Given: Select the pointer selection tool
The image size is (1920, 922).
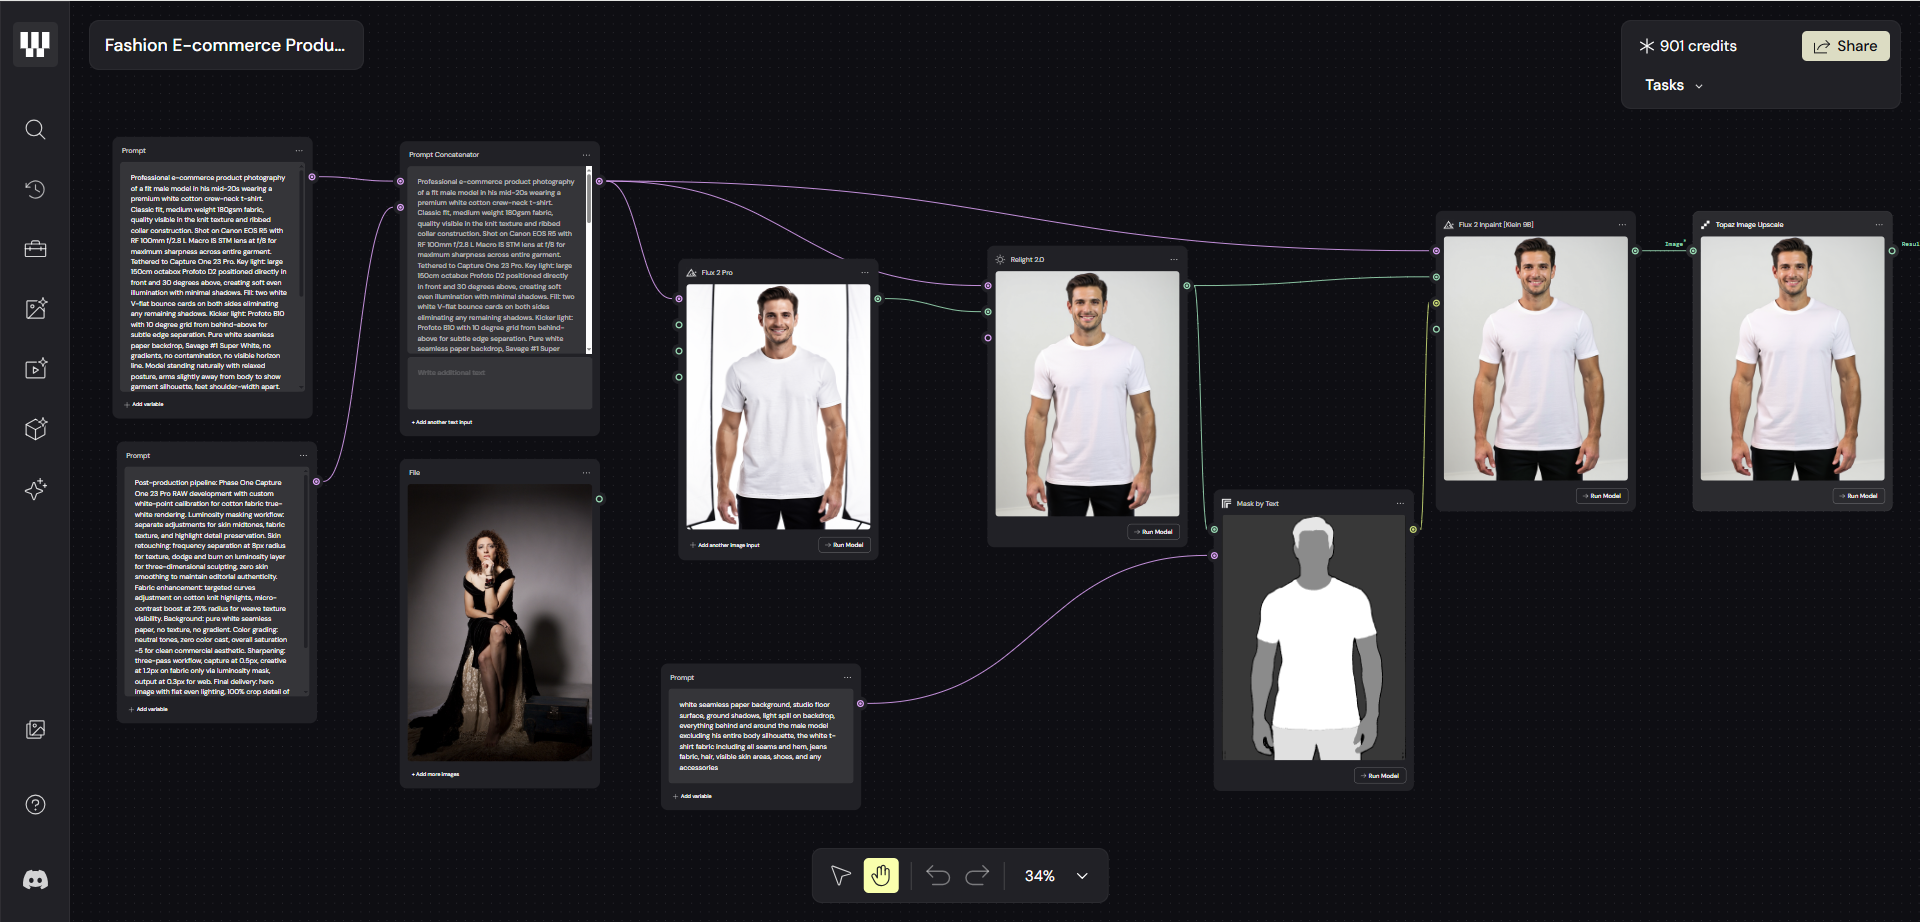Looking at the screenshot, I should [x=840, y=876].
